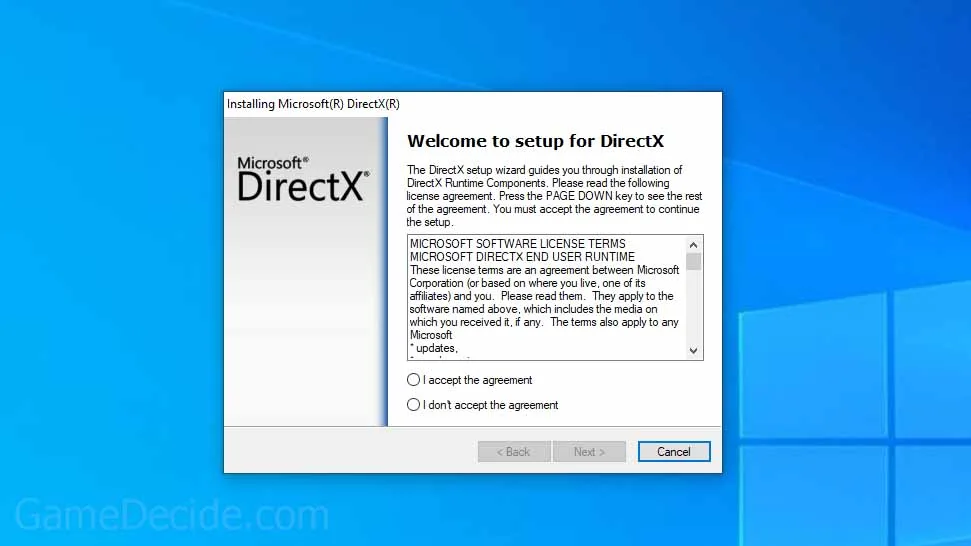
Task: Click the "MICROSOFT DIRECTX END USER RUNTIME" line
Action: tap(522, 257)
